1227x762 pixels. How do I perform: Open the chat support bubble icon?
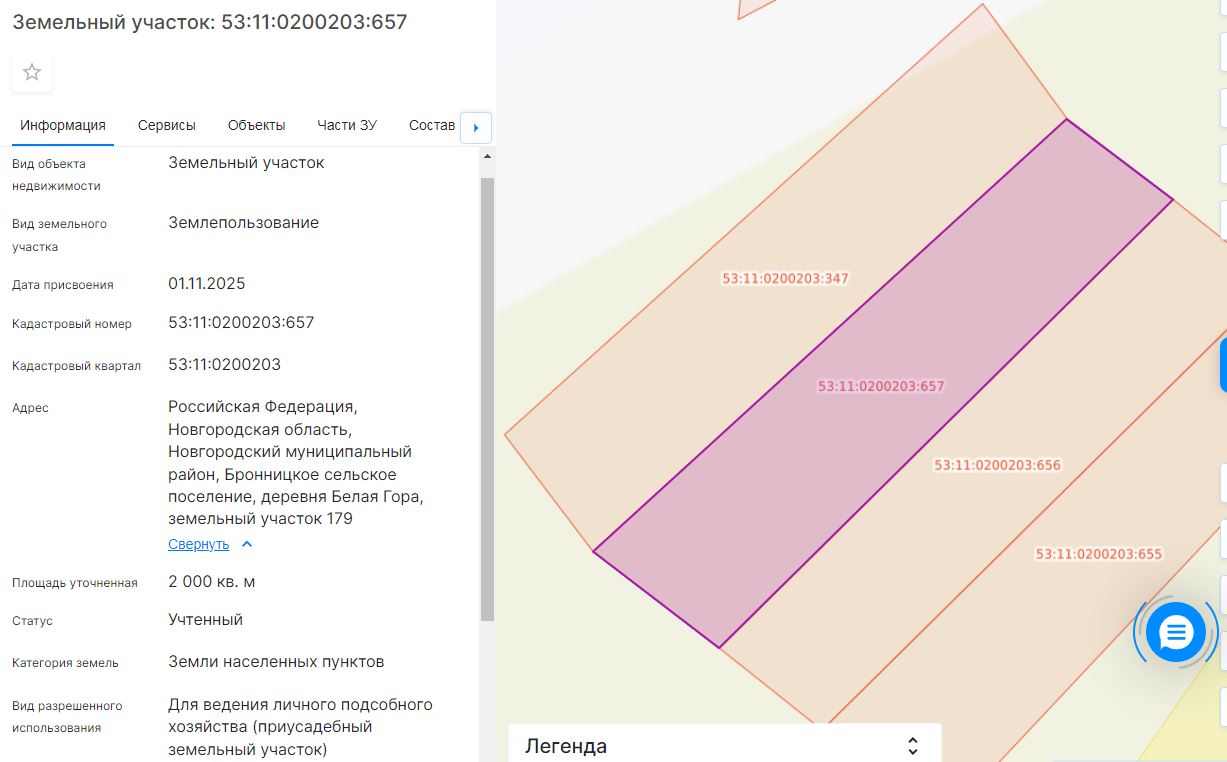[x=1175, y=632]
